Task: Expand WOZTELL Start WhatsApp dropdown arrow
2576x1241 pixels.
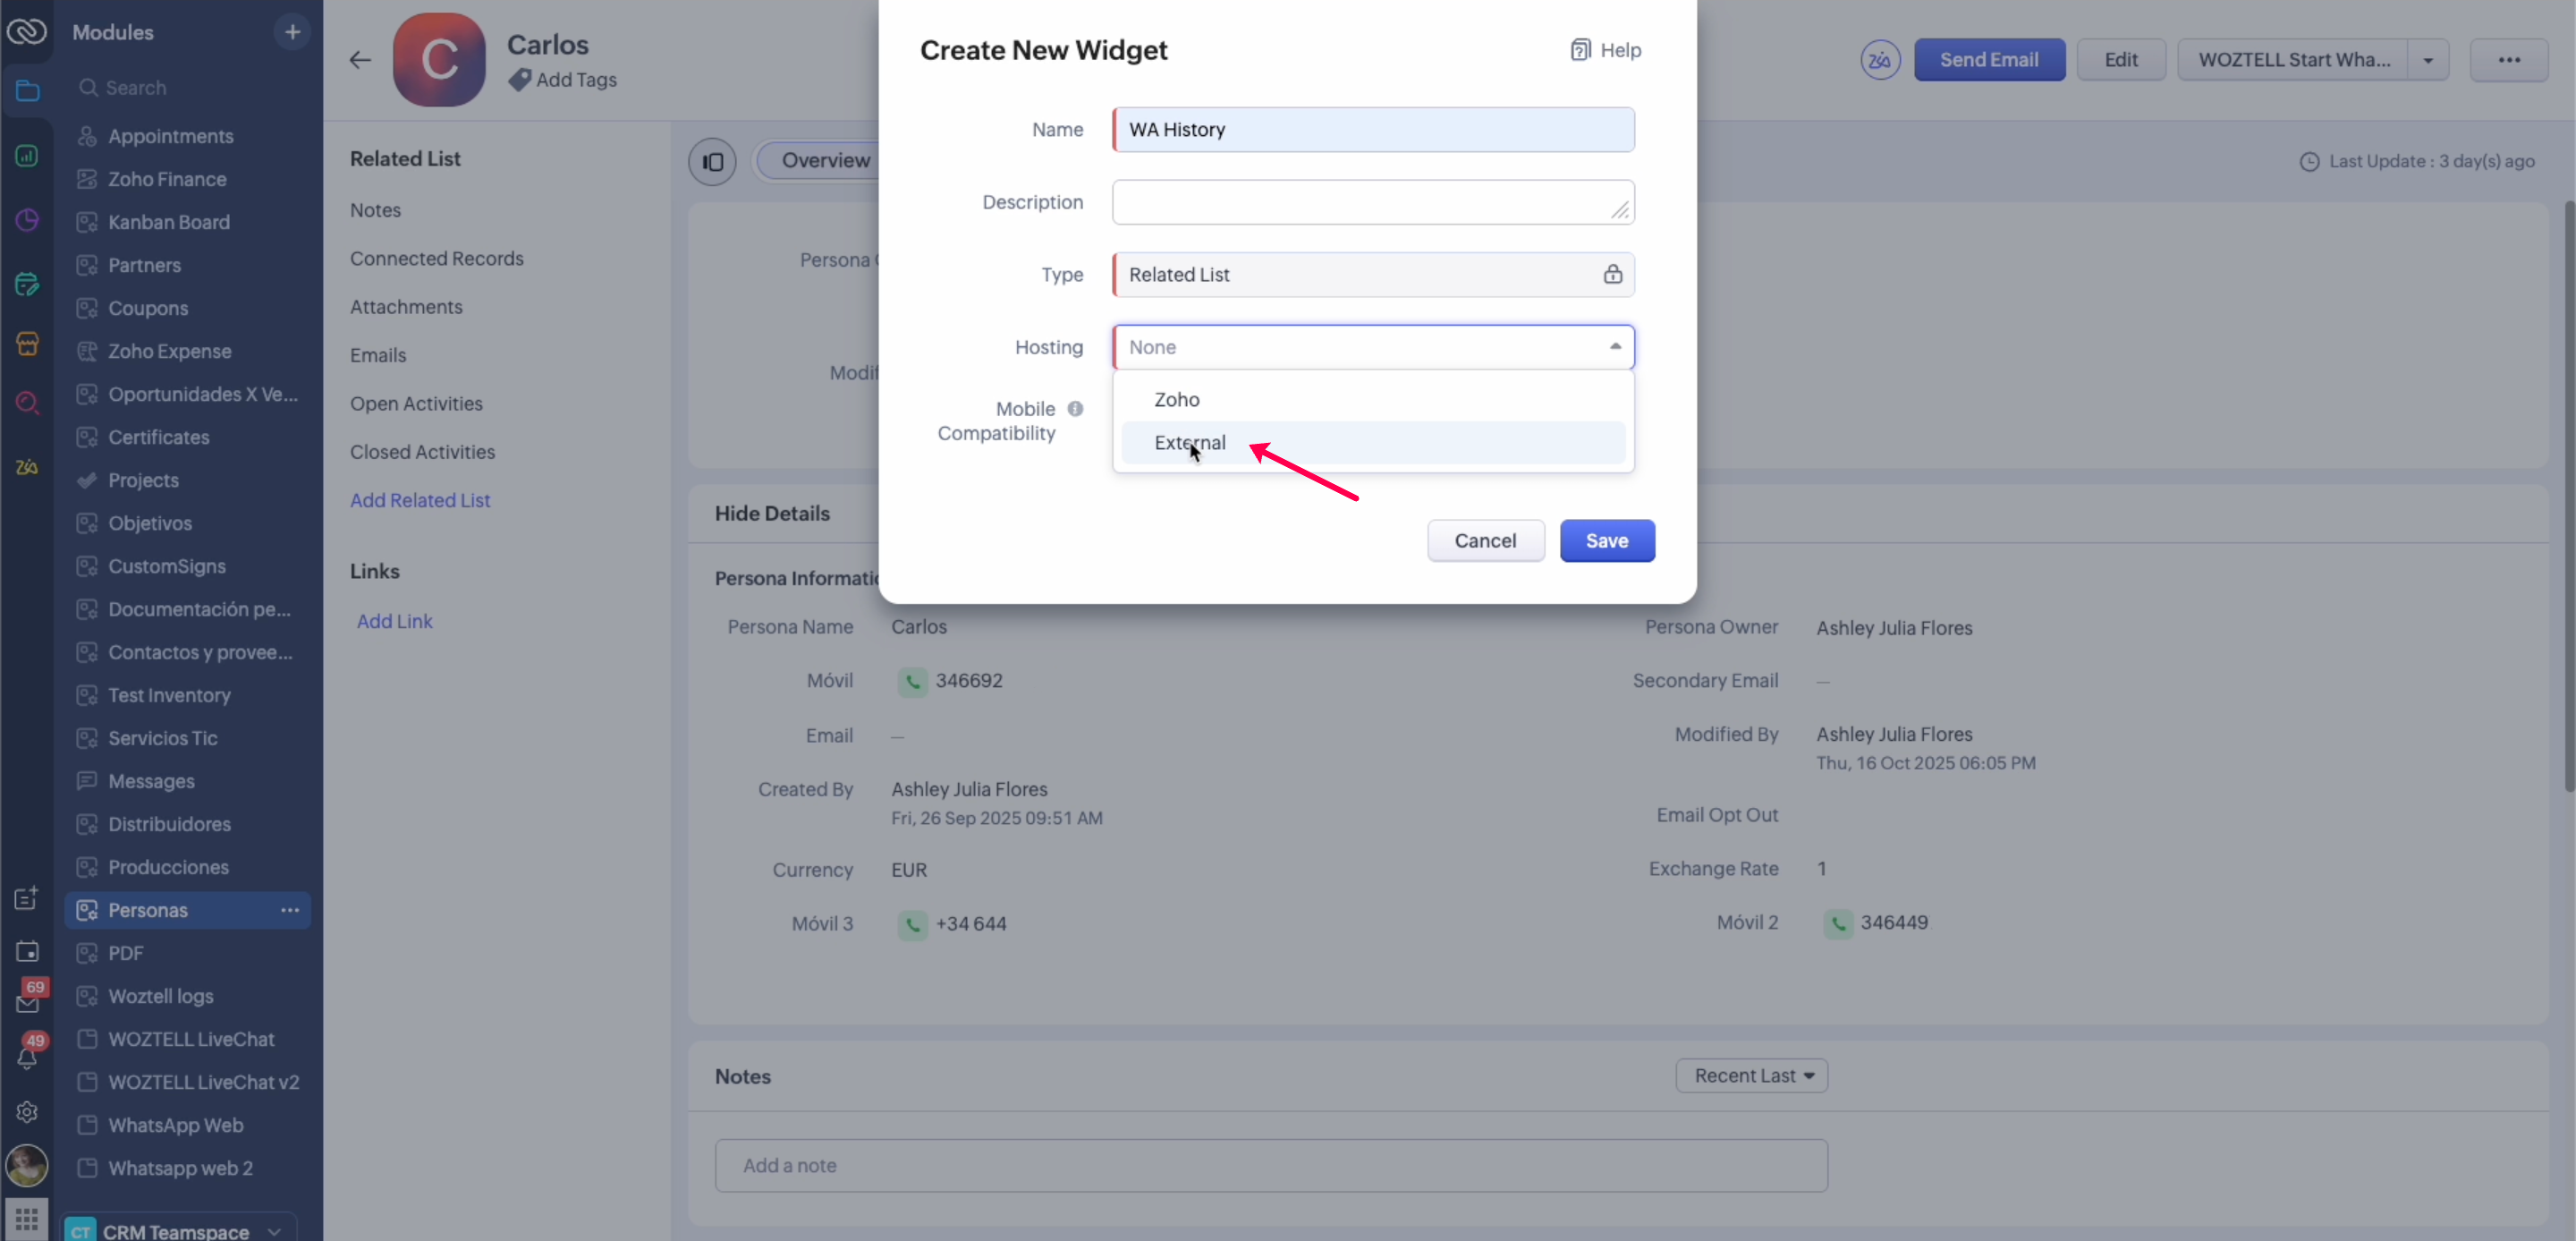Action: 2428,60
